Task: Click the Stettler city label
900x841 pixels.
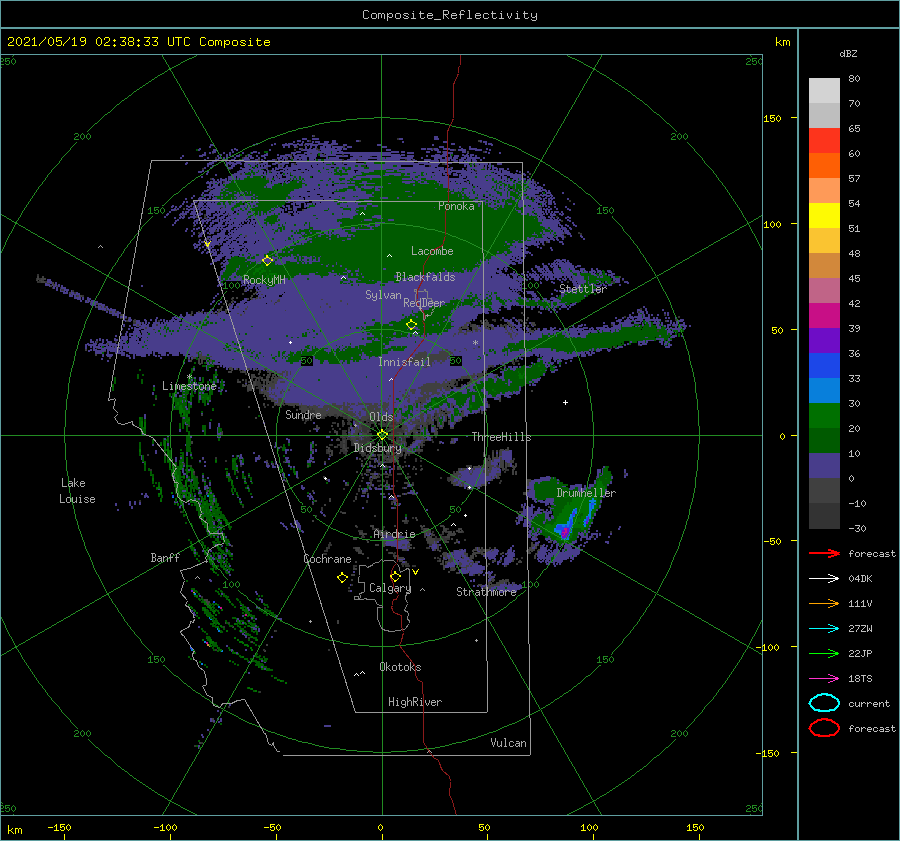Action: (x=583, y=289)
